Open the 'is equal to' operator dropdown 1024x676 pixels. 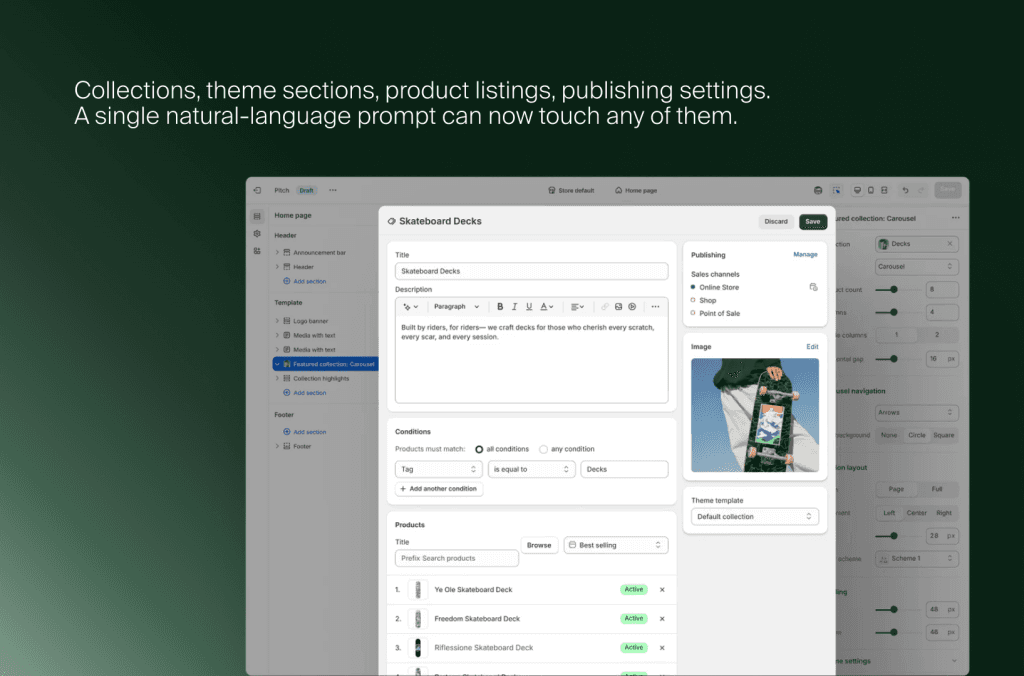(531, 469)
